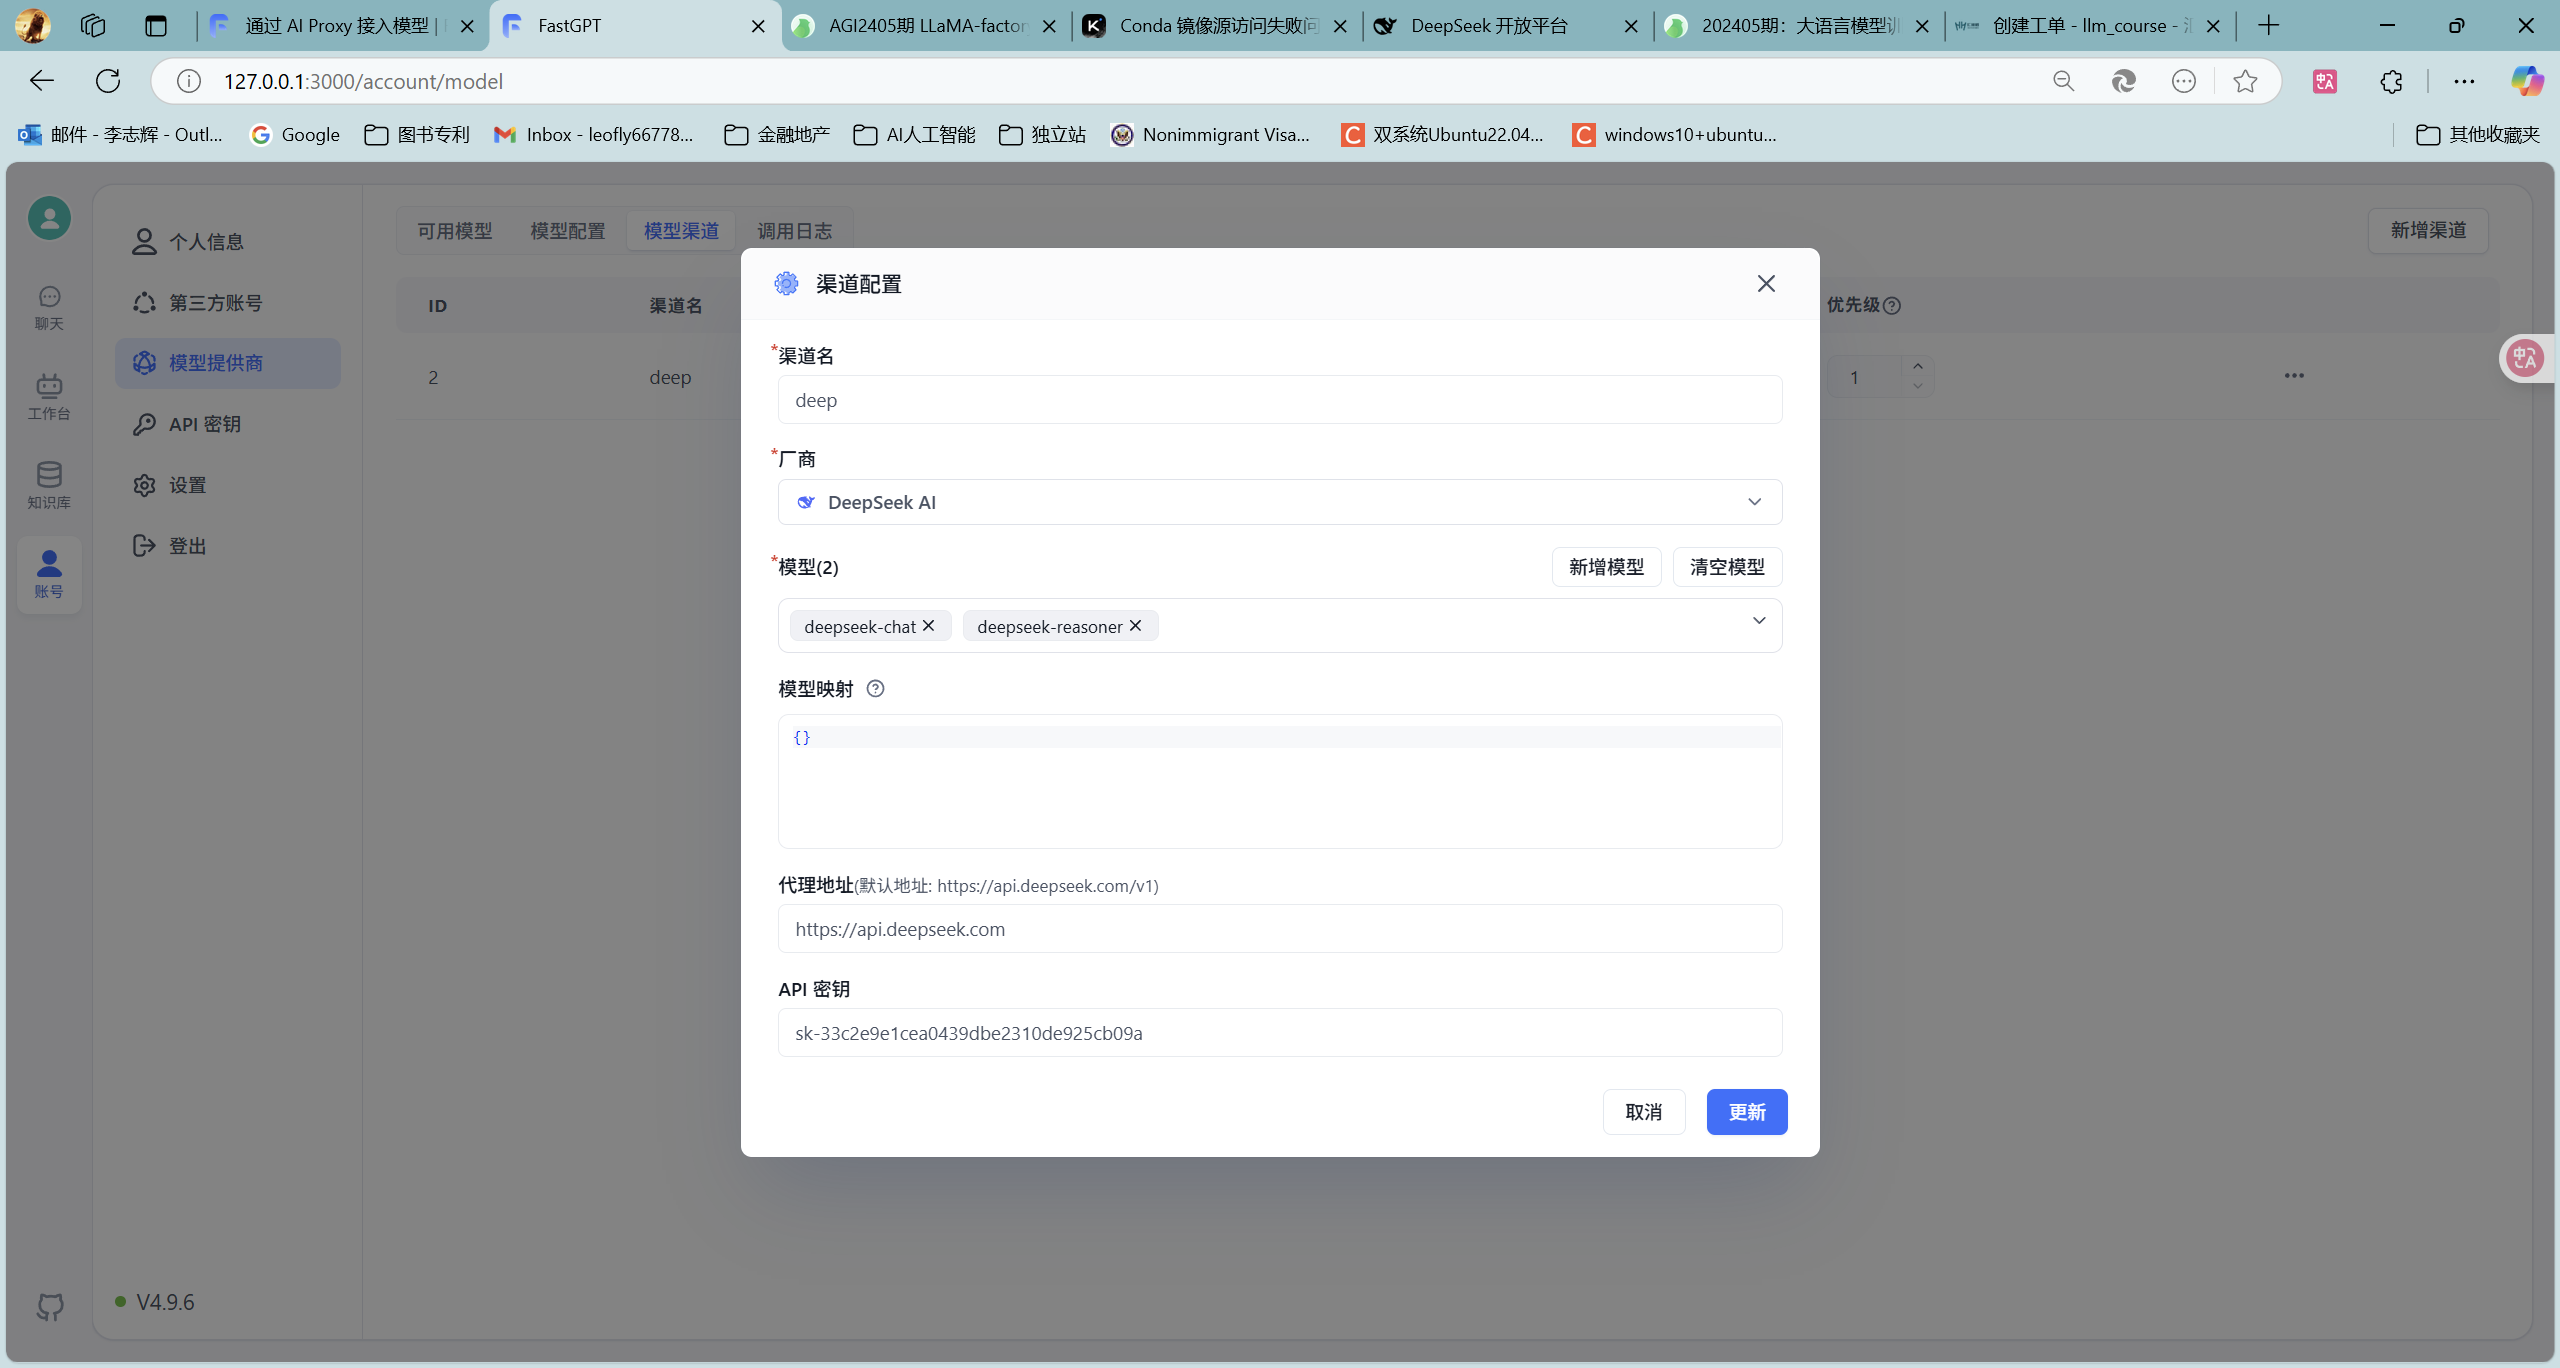The height and width of the screenshot is (1368, 2560).
Task: Open the 工作台 workbench sidebar icon
Action: click(49, 396)
